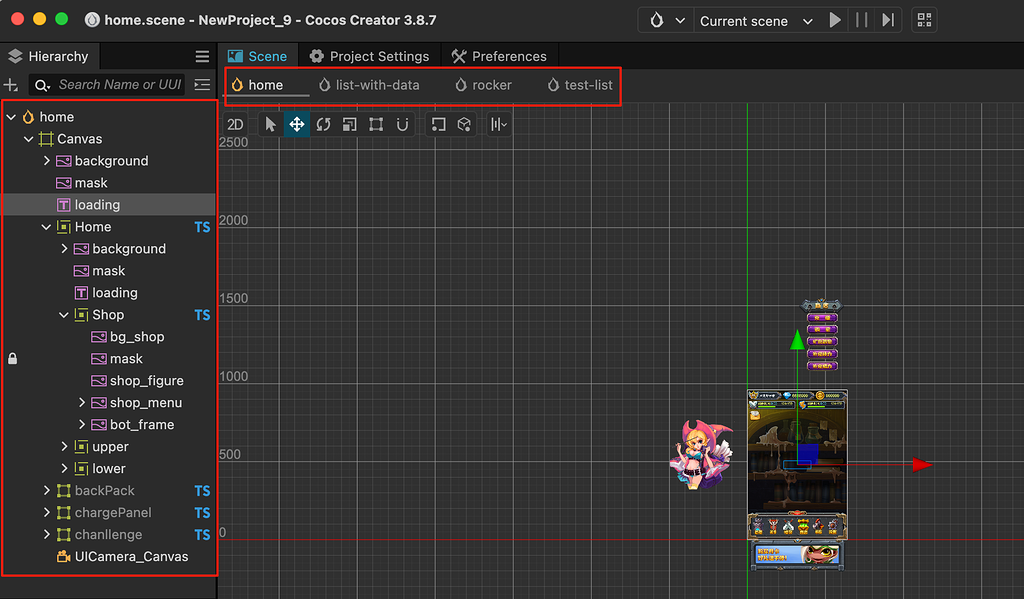This screenshot has height=599, width=1024.
Task: Select the Move transform tool
Action: pyautogui.click(x=295, y=124)
